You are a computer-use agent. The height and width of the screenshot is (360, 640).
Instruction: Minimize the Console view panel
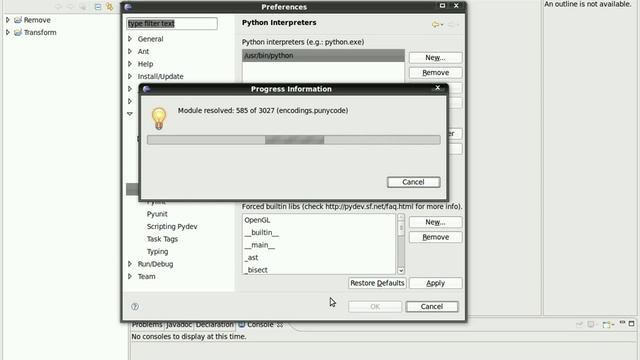[622, 323]
